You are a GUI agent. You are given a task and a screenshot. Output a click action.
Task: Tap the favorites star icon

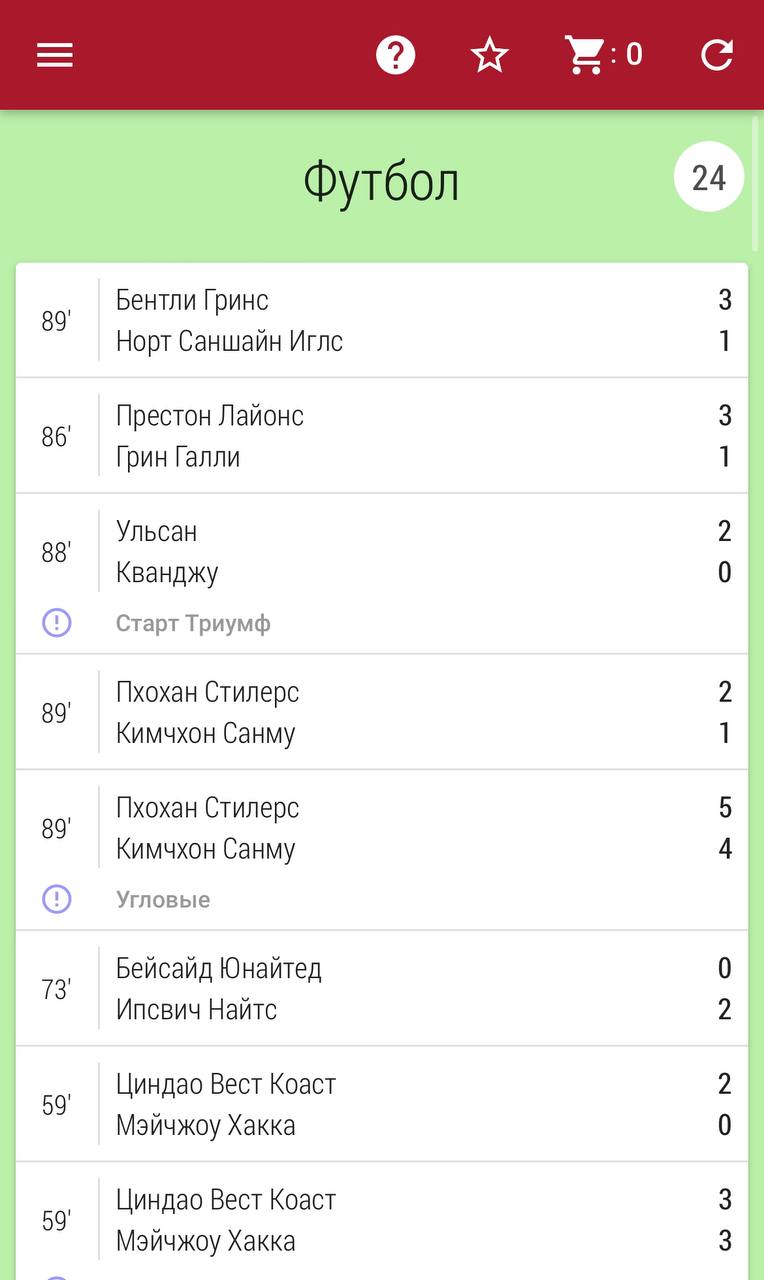[490, 55]
